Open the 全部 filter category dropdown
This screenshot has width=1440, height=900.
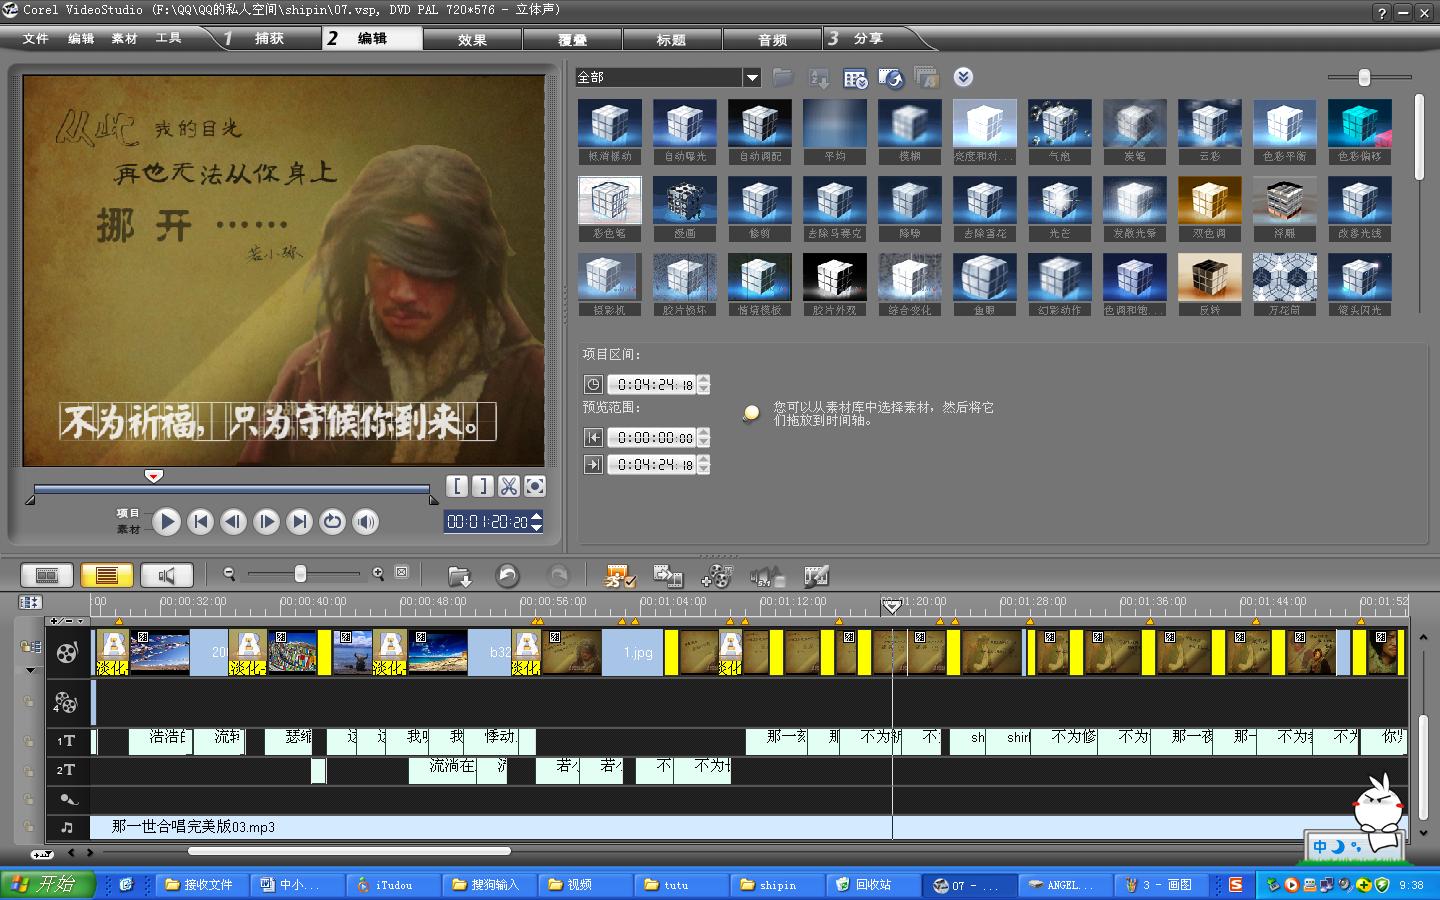coord(752,77)
